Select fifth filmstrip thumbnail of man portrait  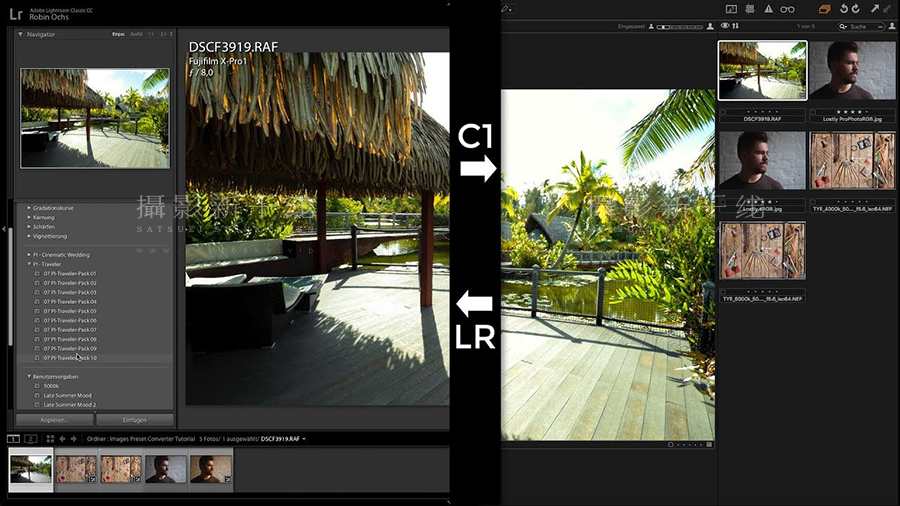211,469
